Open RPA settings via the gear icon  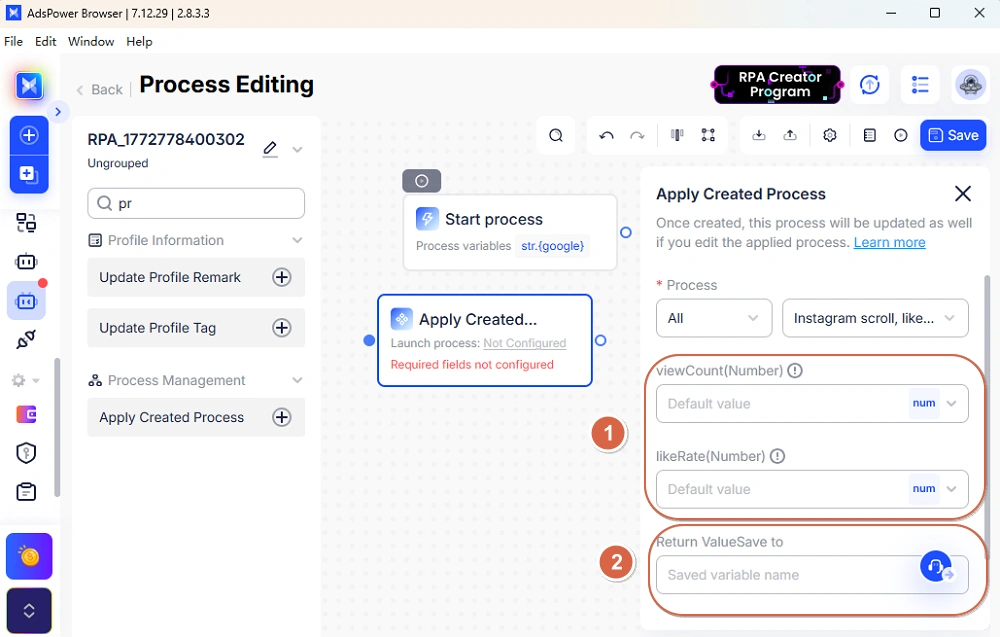[829, 135]
